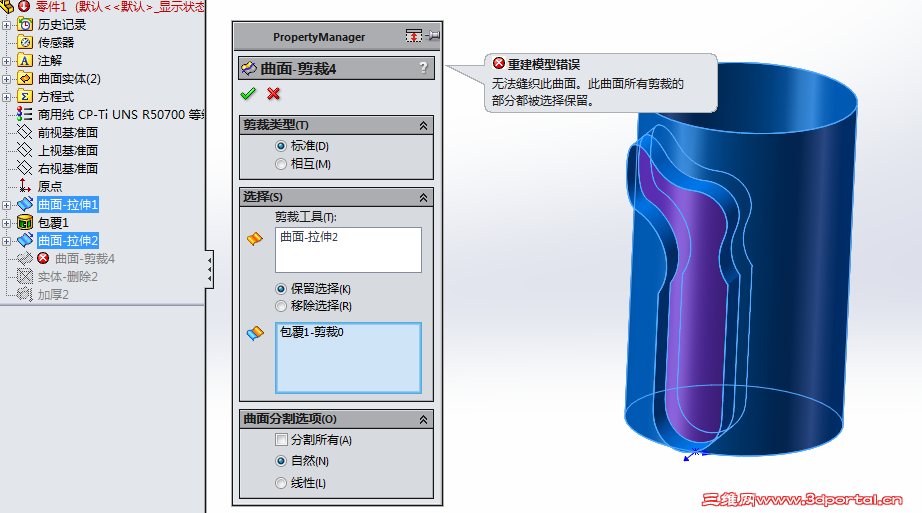Click the 包覆1 wrap feature icon

(25, 222)
